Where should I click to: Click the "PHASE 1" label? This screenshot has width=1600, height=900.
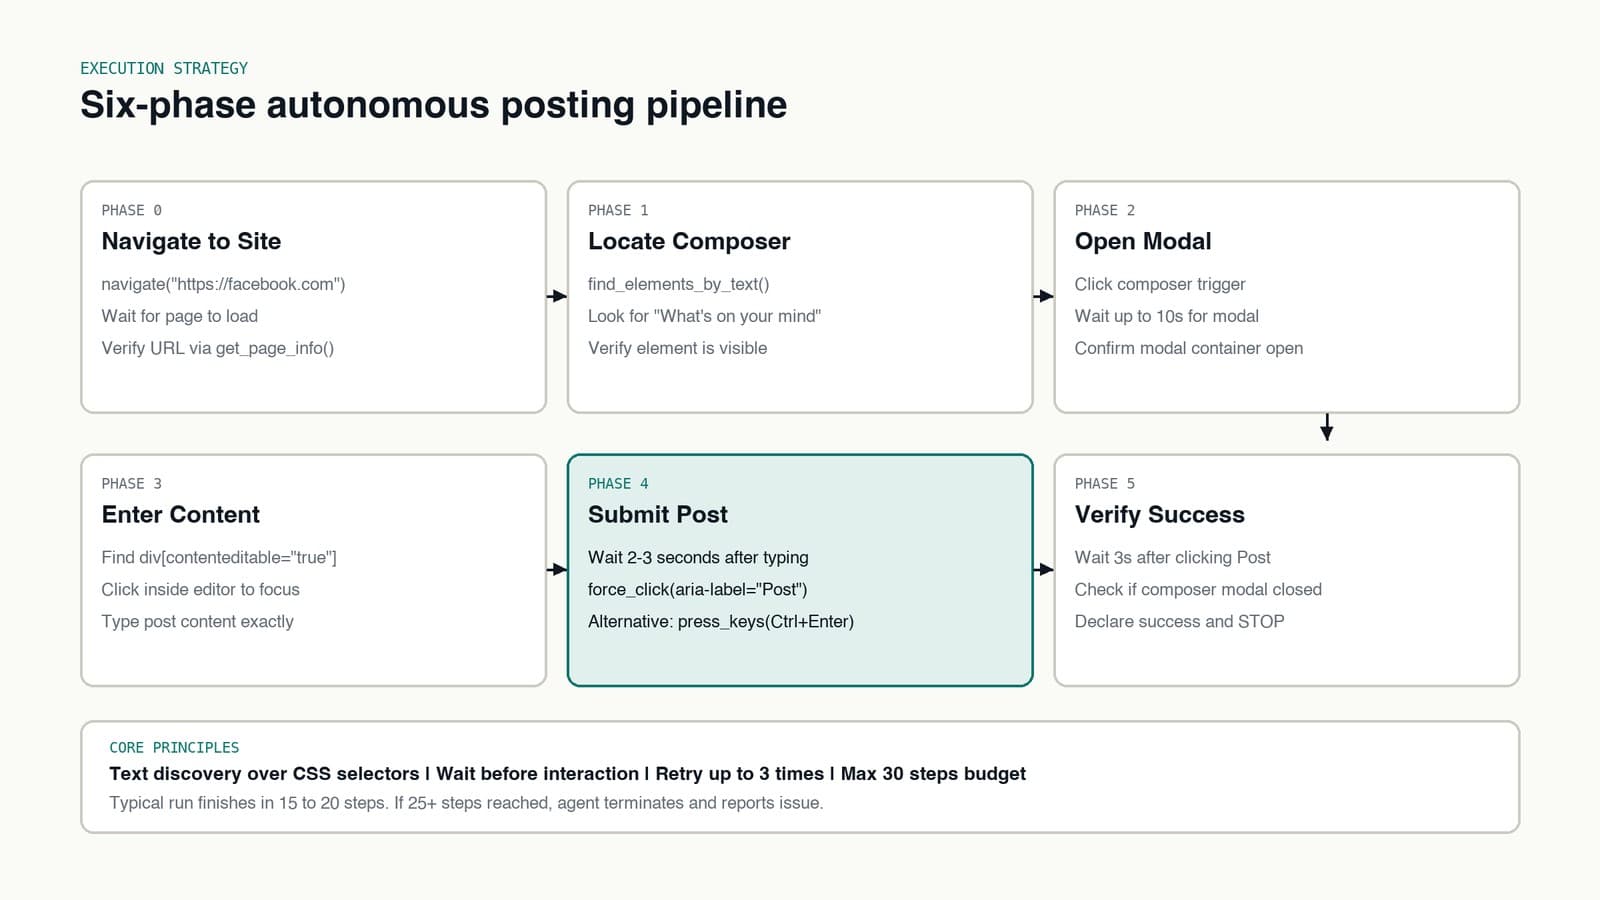click(618, 210)
